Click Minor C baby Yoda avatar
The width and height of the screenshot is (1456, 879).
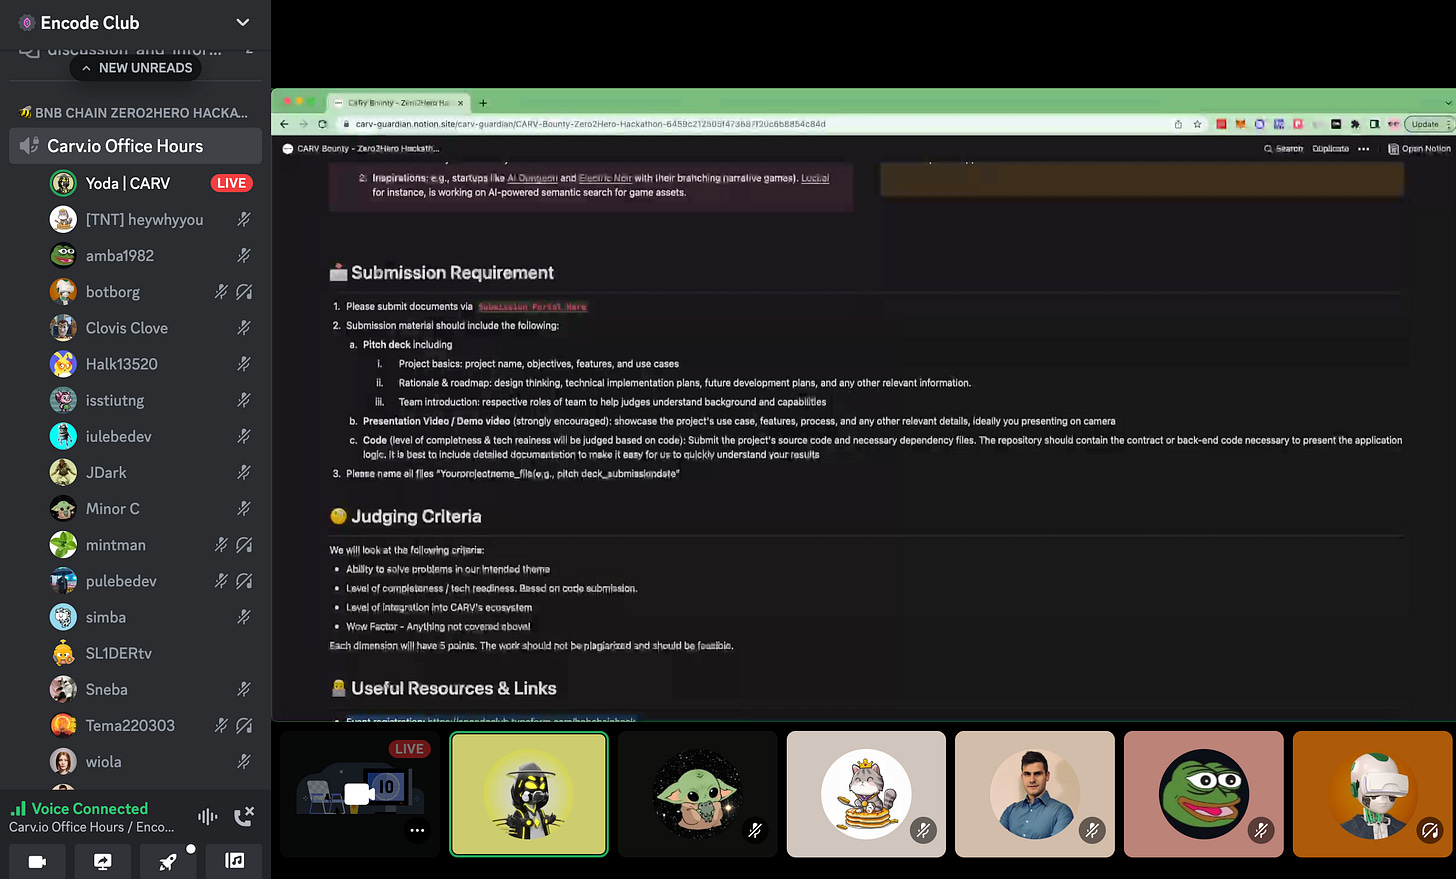(x=63, y=508)
